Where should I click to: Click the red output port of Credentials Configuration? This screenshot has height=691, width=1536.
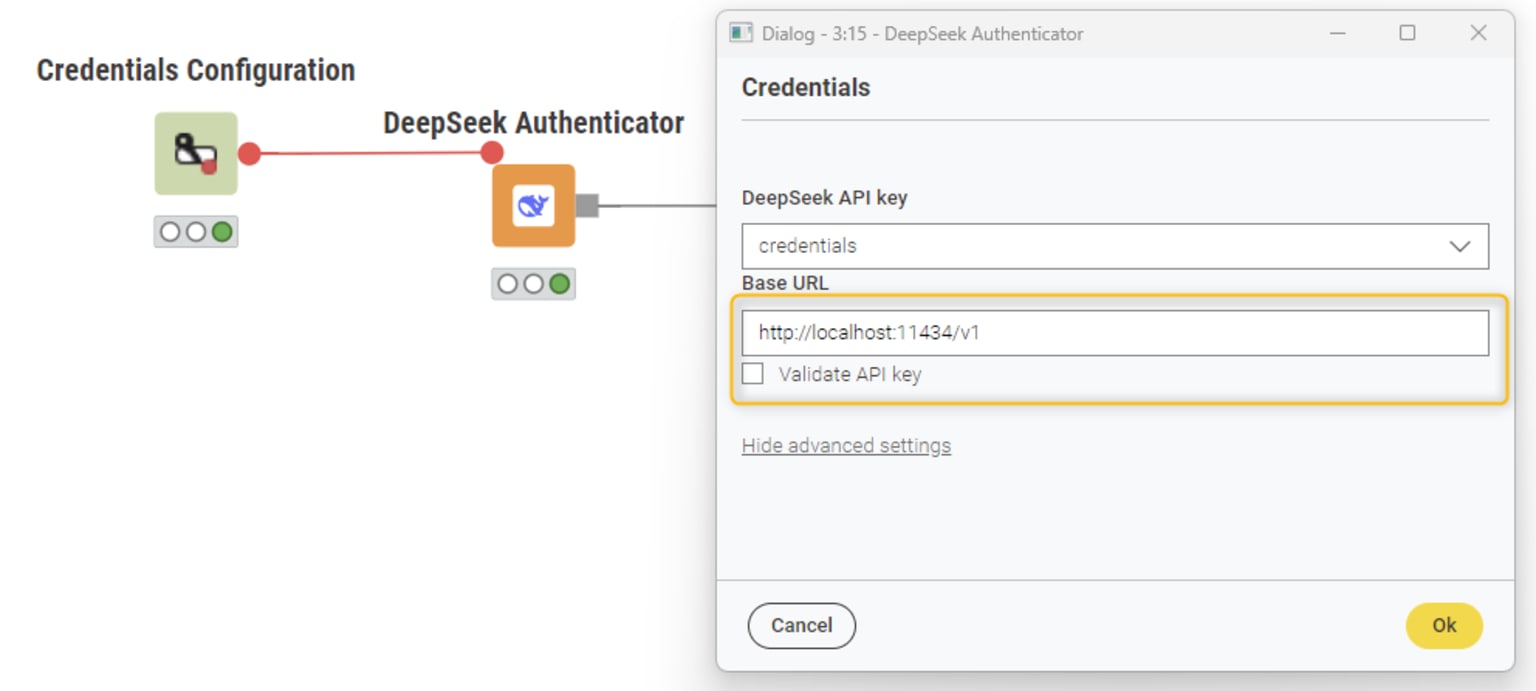(x=249, y=154)
